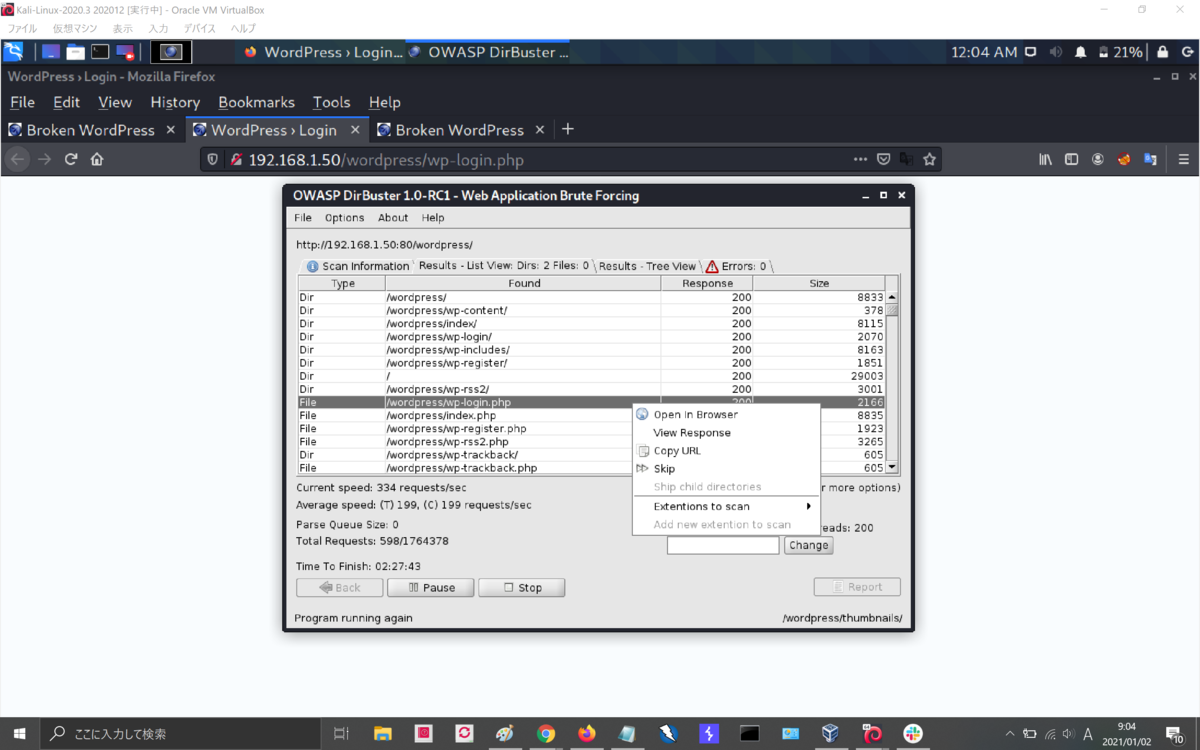The image size is (1200, 750).
Task: Click the Pocket save icon in address bar
Action: pos(884,159)
